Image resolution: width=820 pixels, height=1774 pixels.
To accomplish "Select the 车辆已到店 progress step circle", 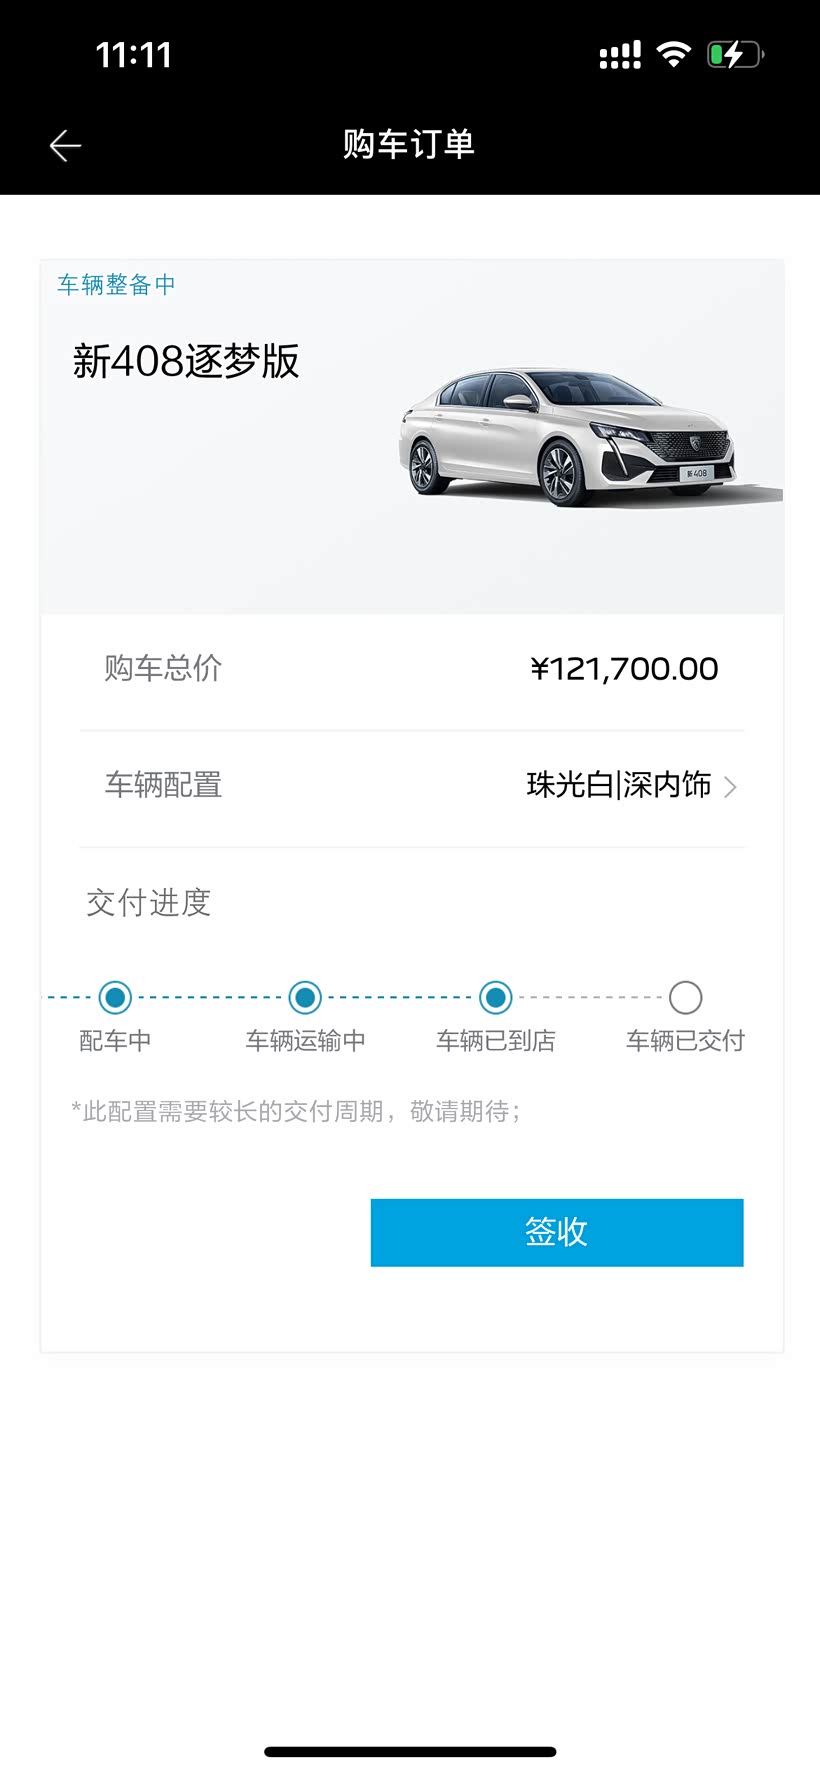I will [495, 997].
